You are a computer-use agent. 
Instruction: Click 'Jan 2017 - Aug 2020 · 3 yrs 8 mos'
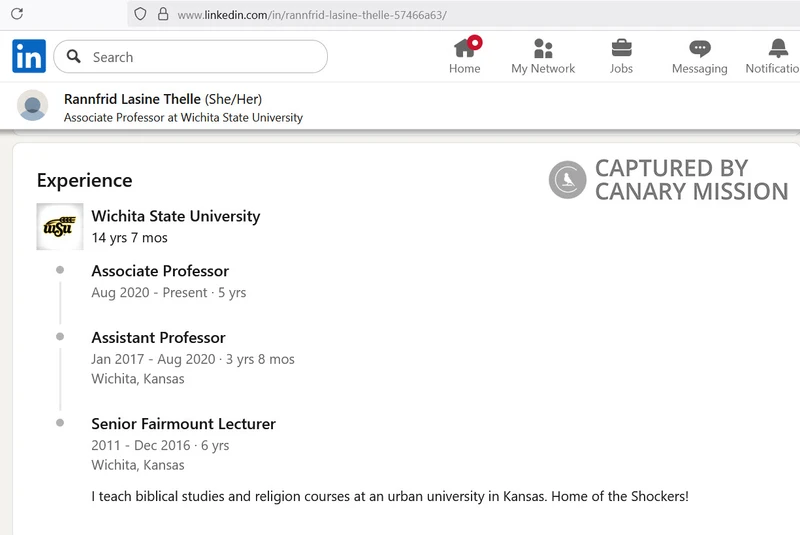coord(193,359)
